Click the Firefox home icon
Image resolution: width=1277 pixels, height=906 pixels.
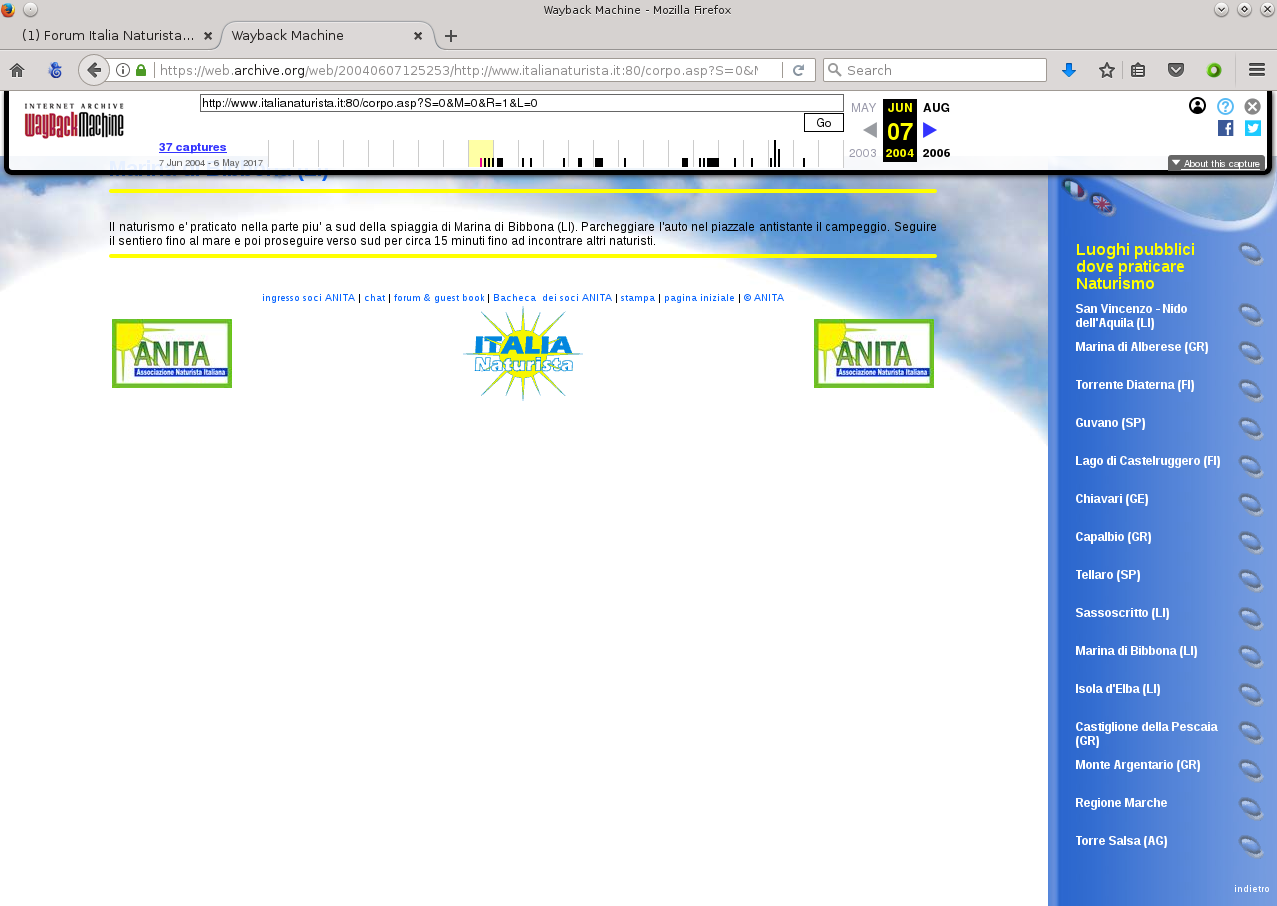tap(17, 70)
